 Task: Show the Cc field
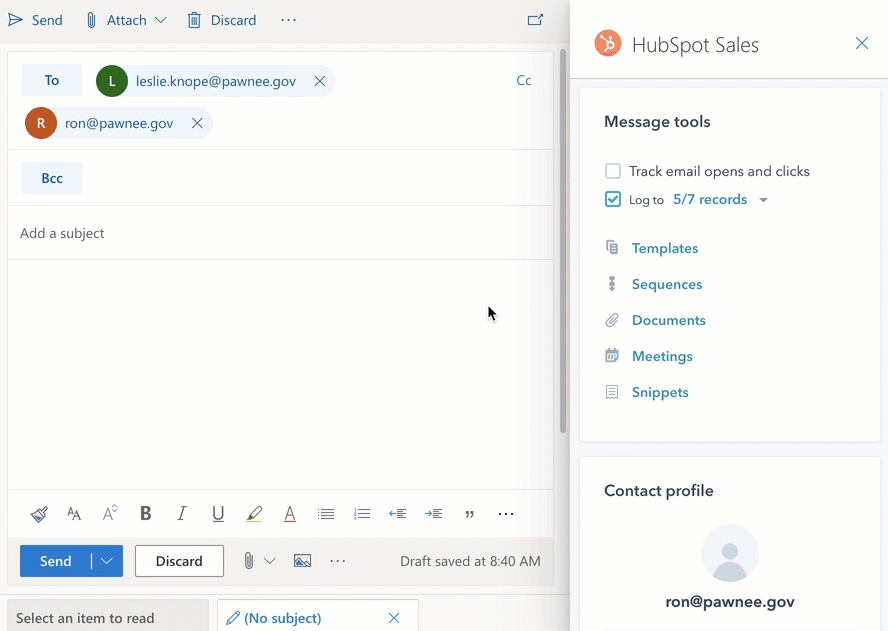point(524,80)
